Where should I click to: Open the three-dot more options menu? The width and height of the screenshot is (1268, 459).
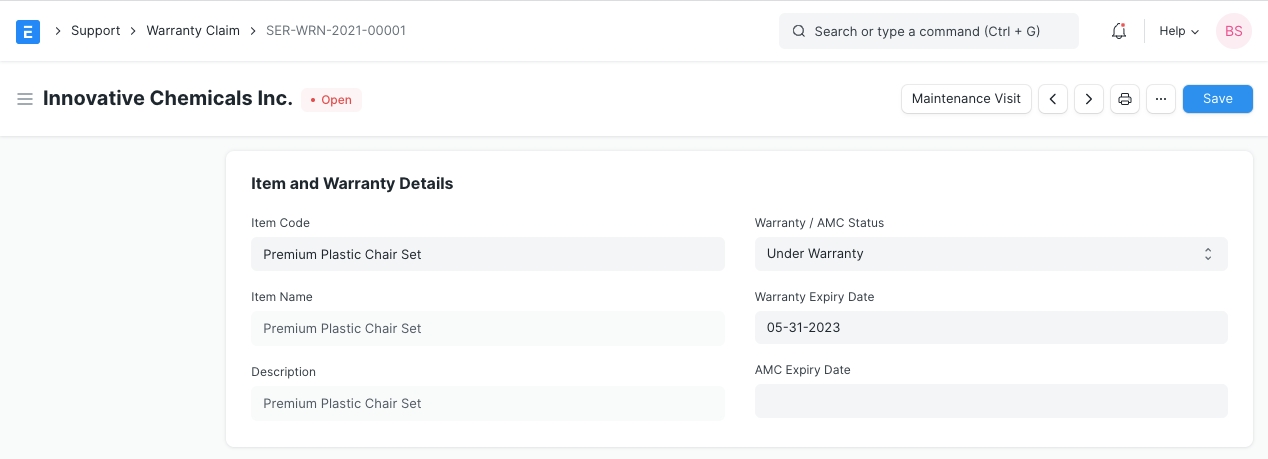[x=1160, y=99]
